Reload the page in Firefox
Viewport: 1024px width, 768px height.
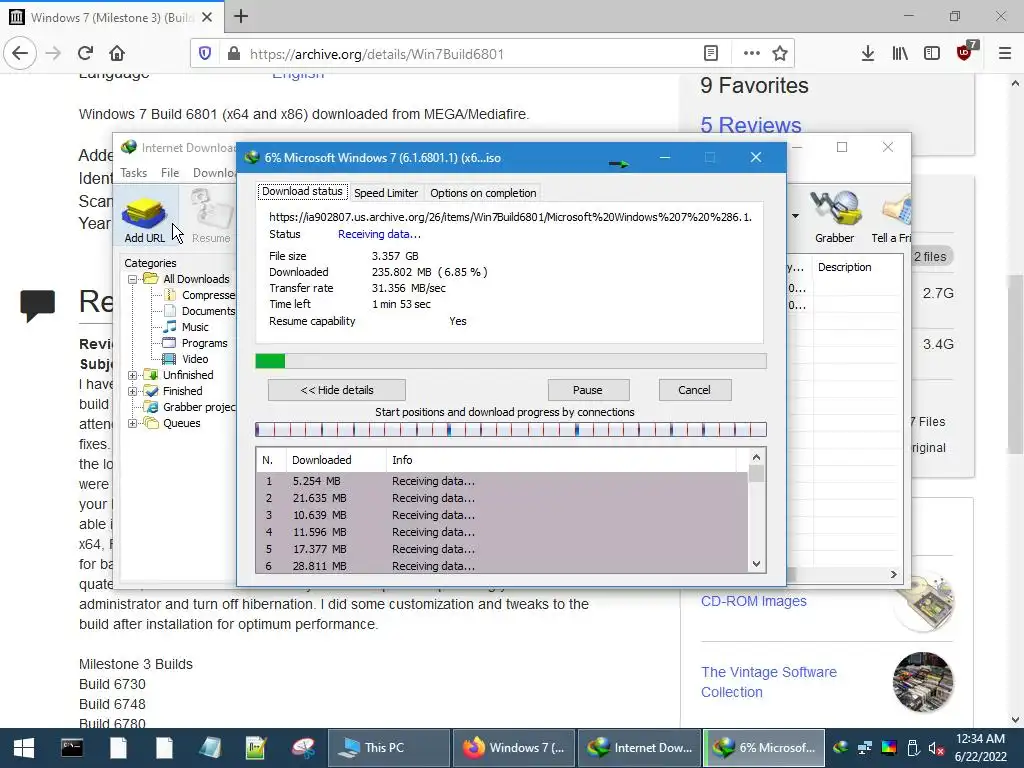point(85,54)
